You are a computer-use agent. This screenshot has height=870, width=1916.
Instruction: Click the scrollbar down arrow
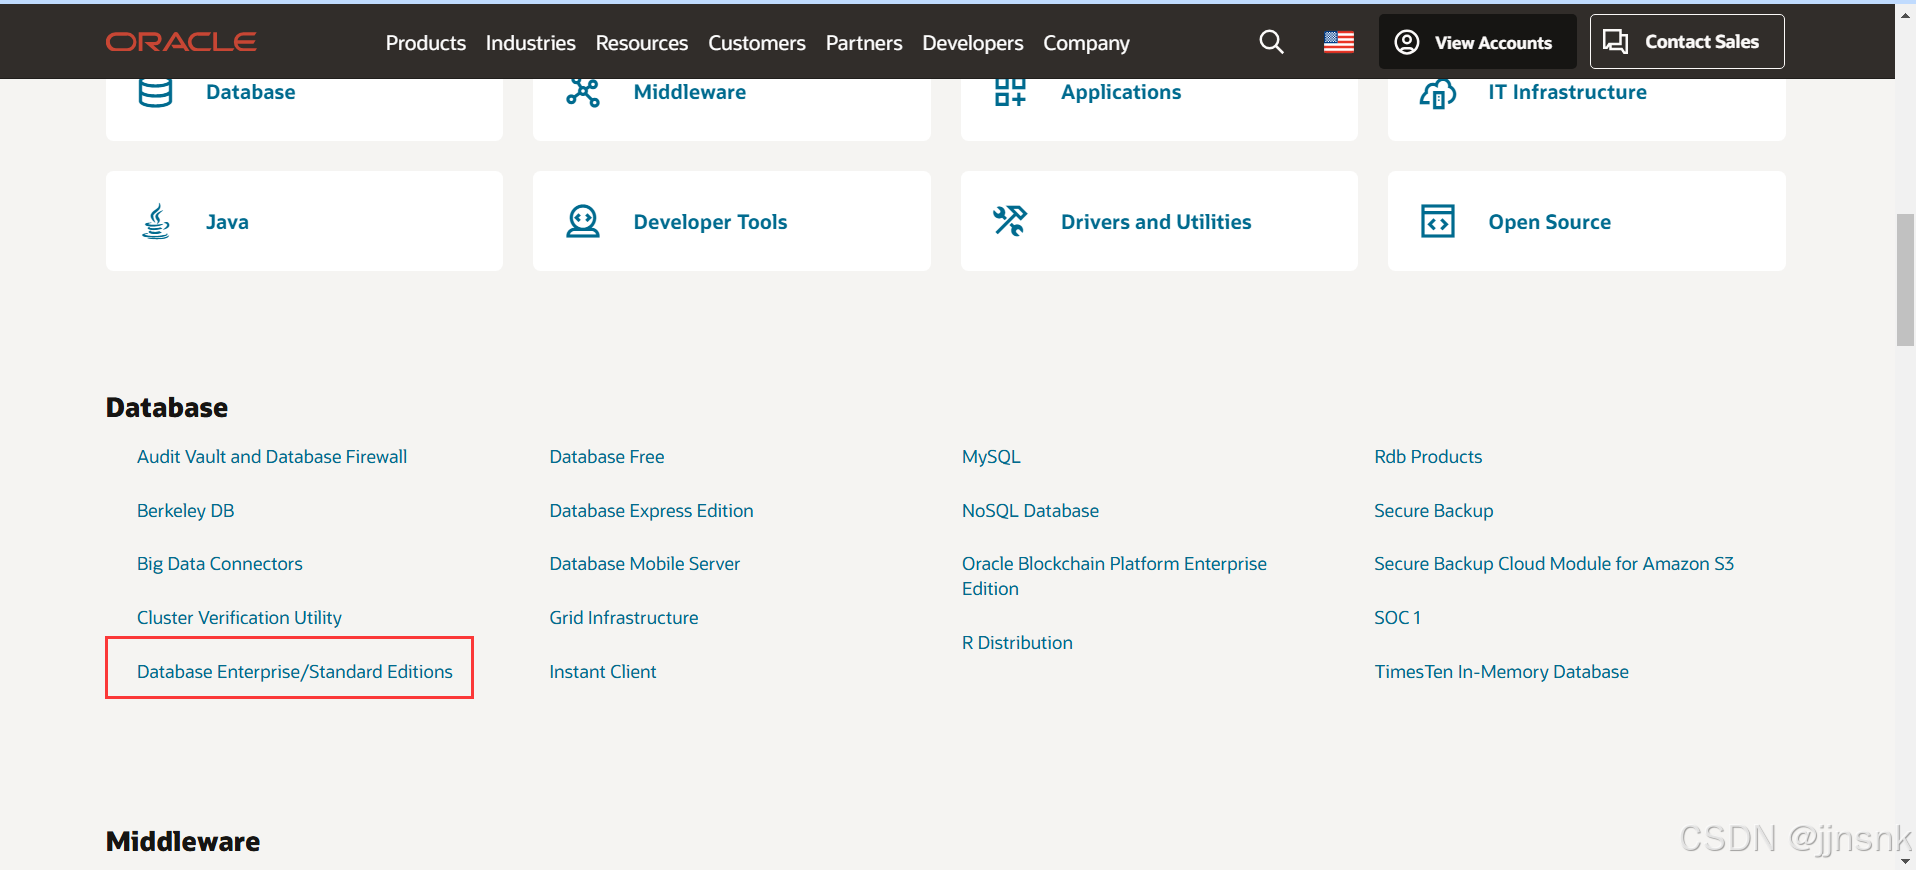(1905, 861)
